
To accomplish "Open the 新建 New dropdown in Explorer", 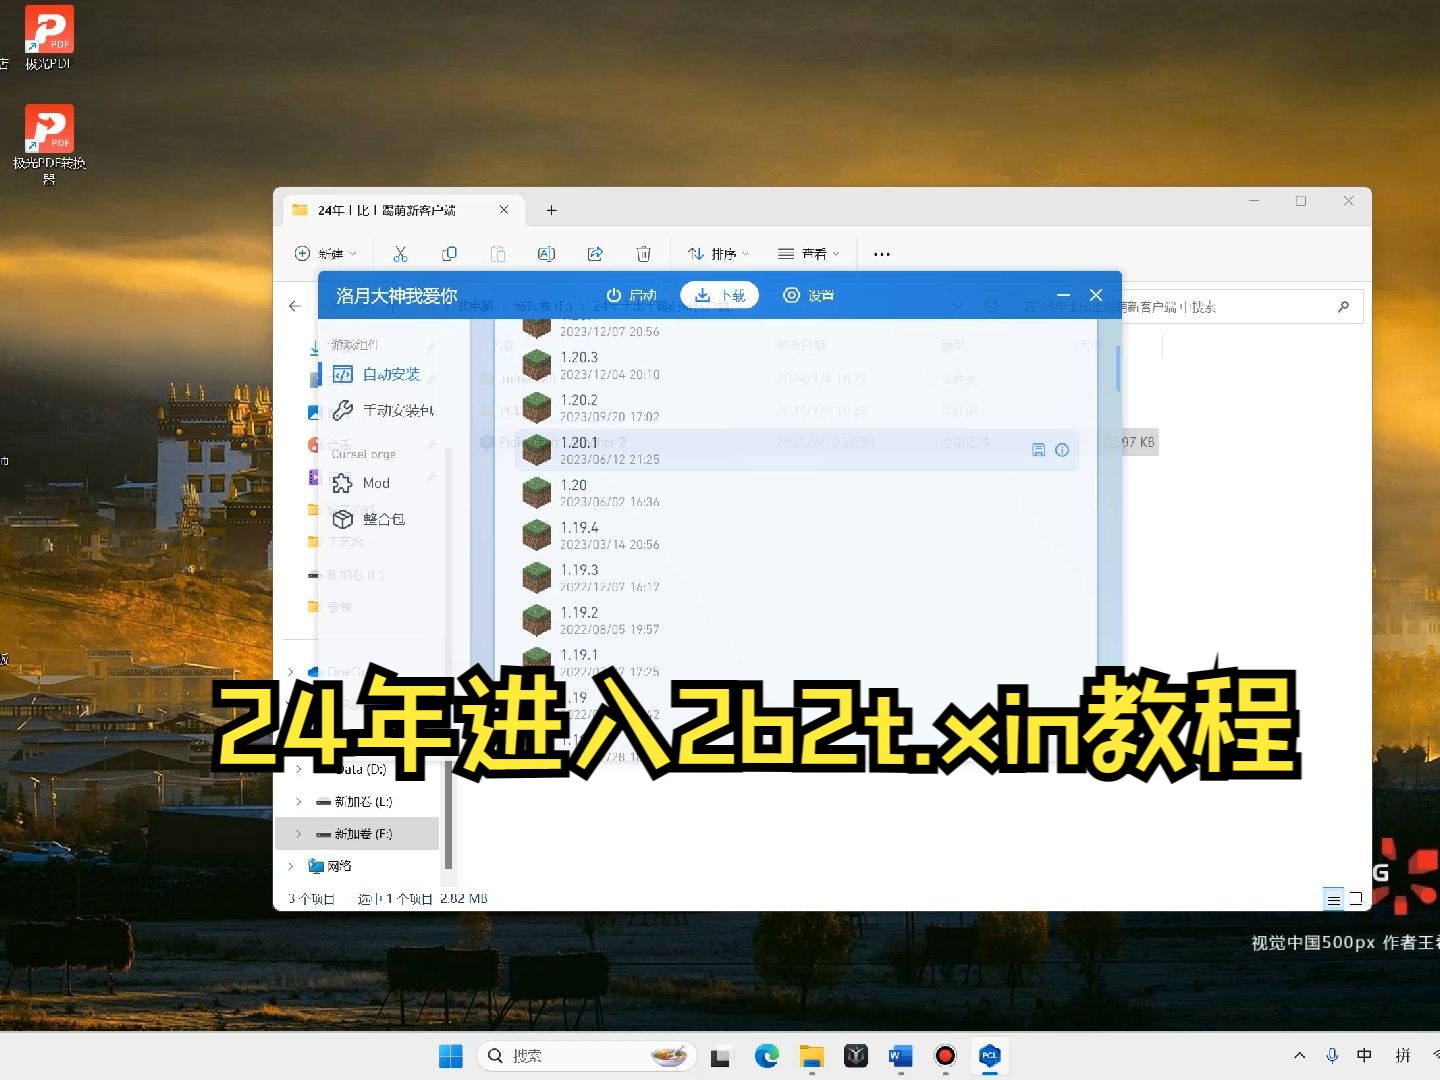I will point(325,254).
